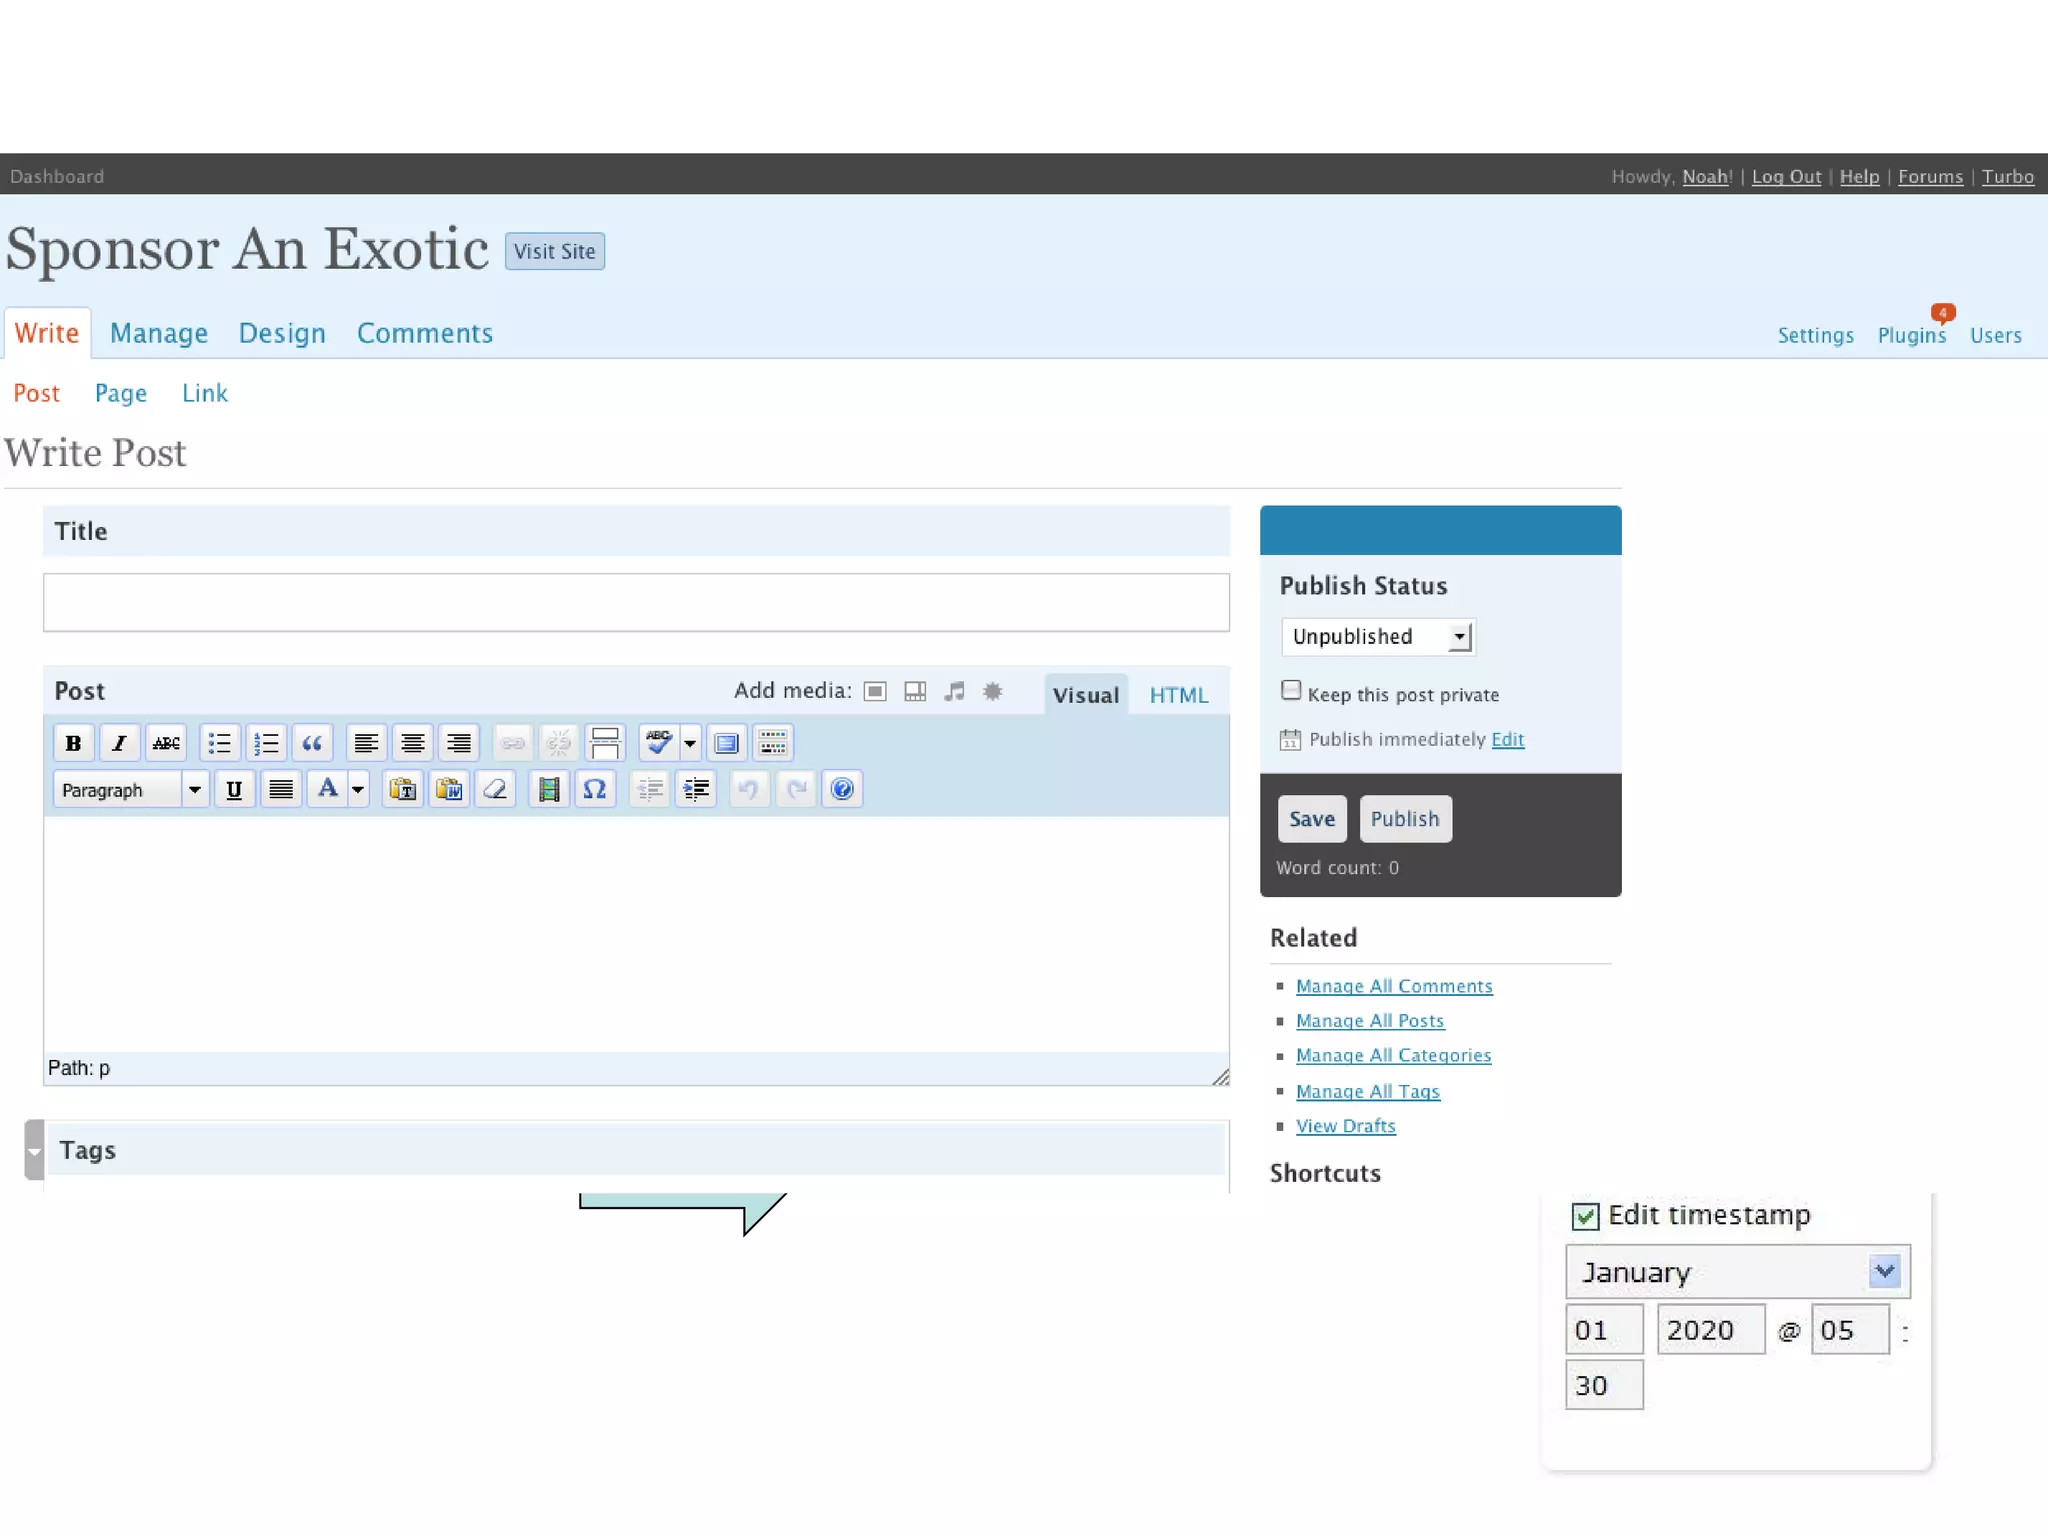
Task: Click the Add audio media icon
Action: [x=954, y=691]
